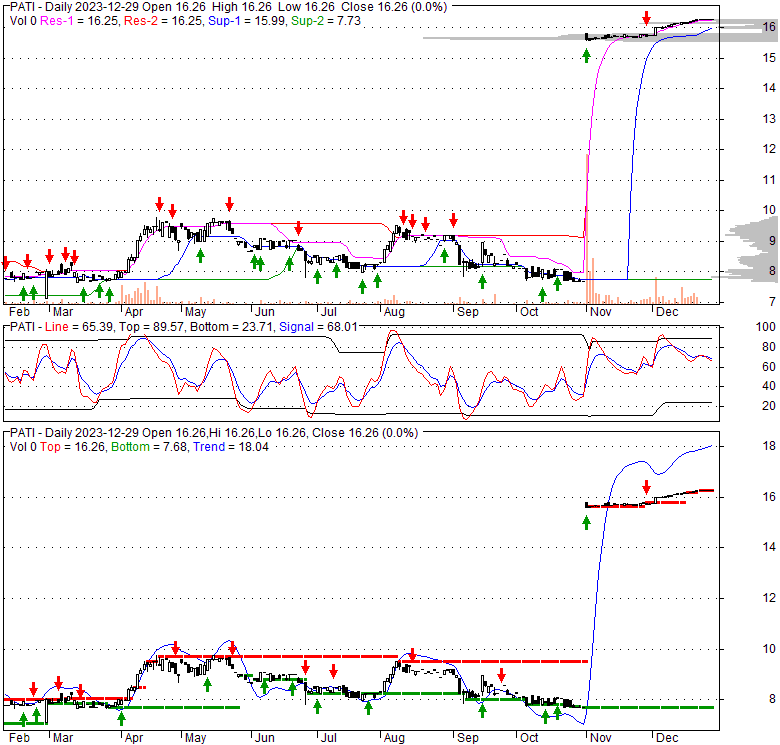The image size is (780, 745).
Task: Select the Top = 16.26 label in the bottom chart
Action: (x=72, y=447)
